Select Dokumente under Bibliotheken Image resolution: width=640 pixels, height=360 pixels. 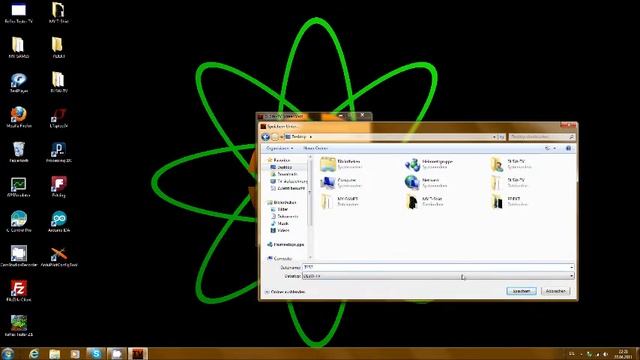284,216
